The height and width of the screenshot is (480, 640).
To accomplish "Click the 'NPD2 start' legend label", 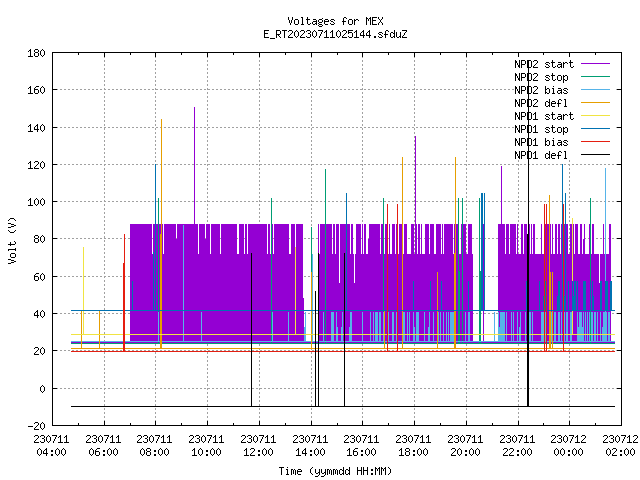I will [544, 64].
